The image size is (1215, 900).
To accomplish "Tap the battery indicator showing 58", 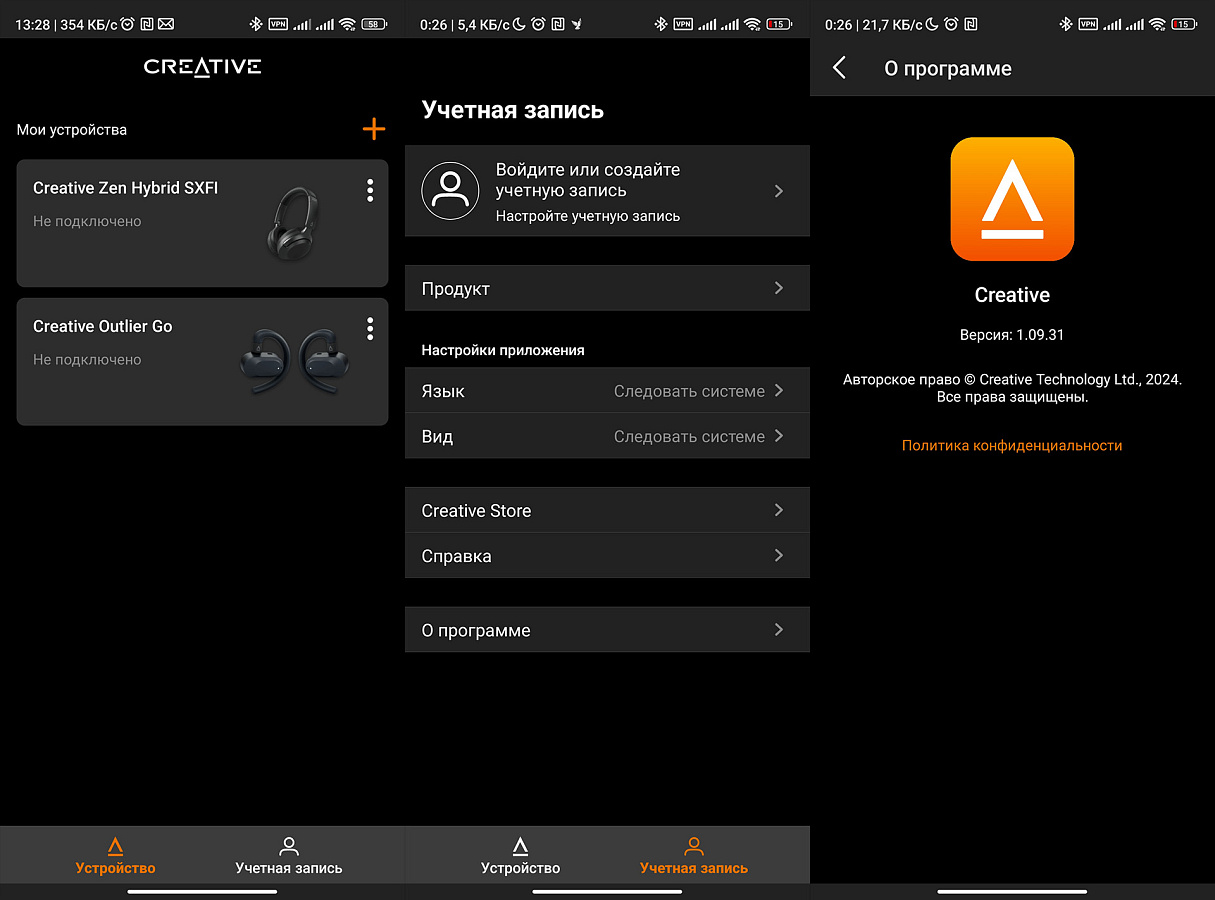I will pos(374,24).
